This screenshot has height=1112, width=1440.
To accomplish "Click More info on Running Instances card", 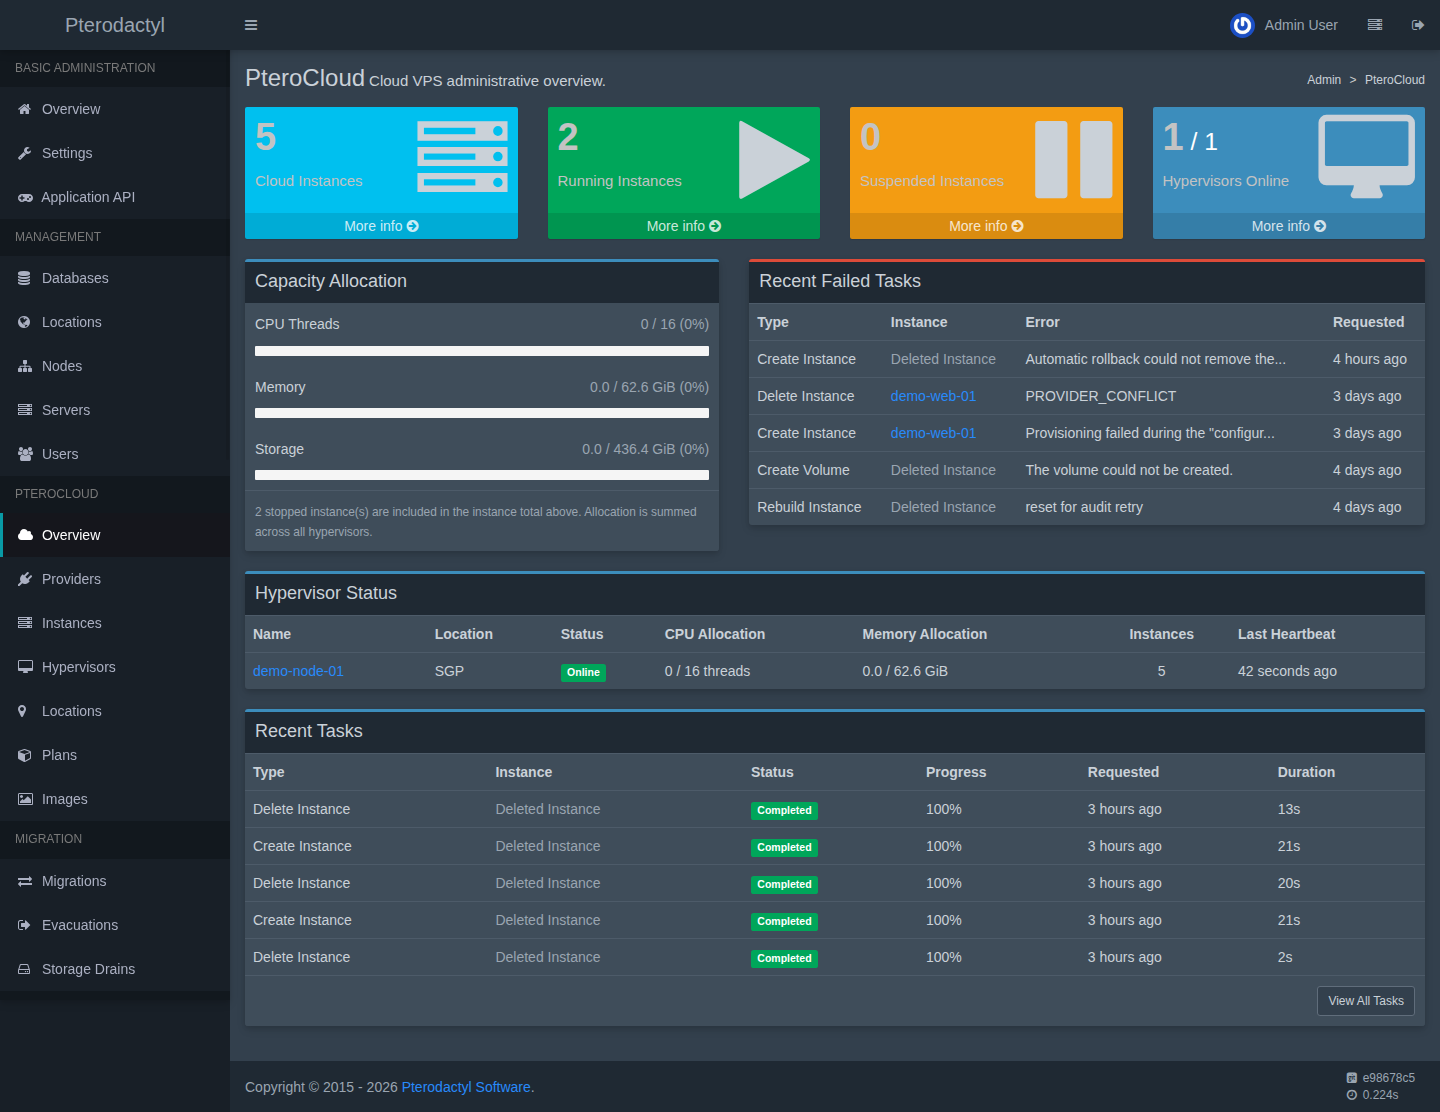I will pos(684,226).
